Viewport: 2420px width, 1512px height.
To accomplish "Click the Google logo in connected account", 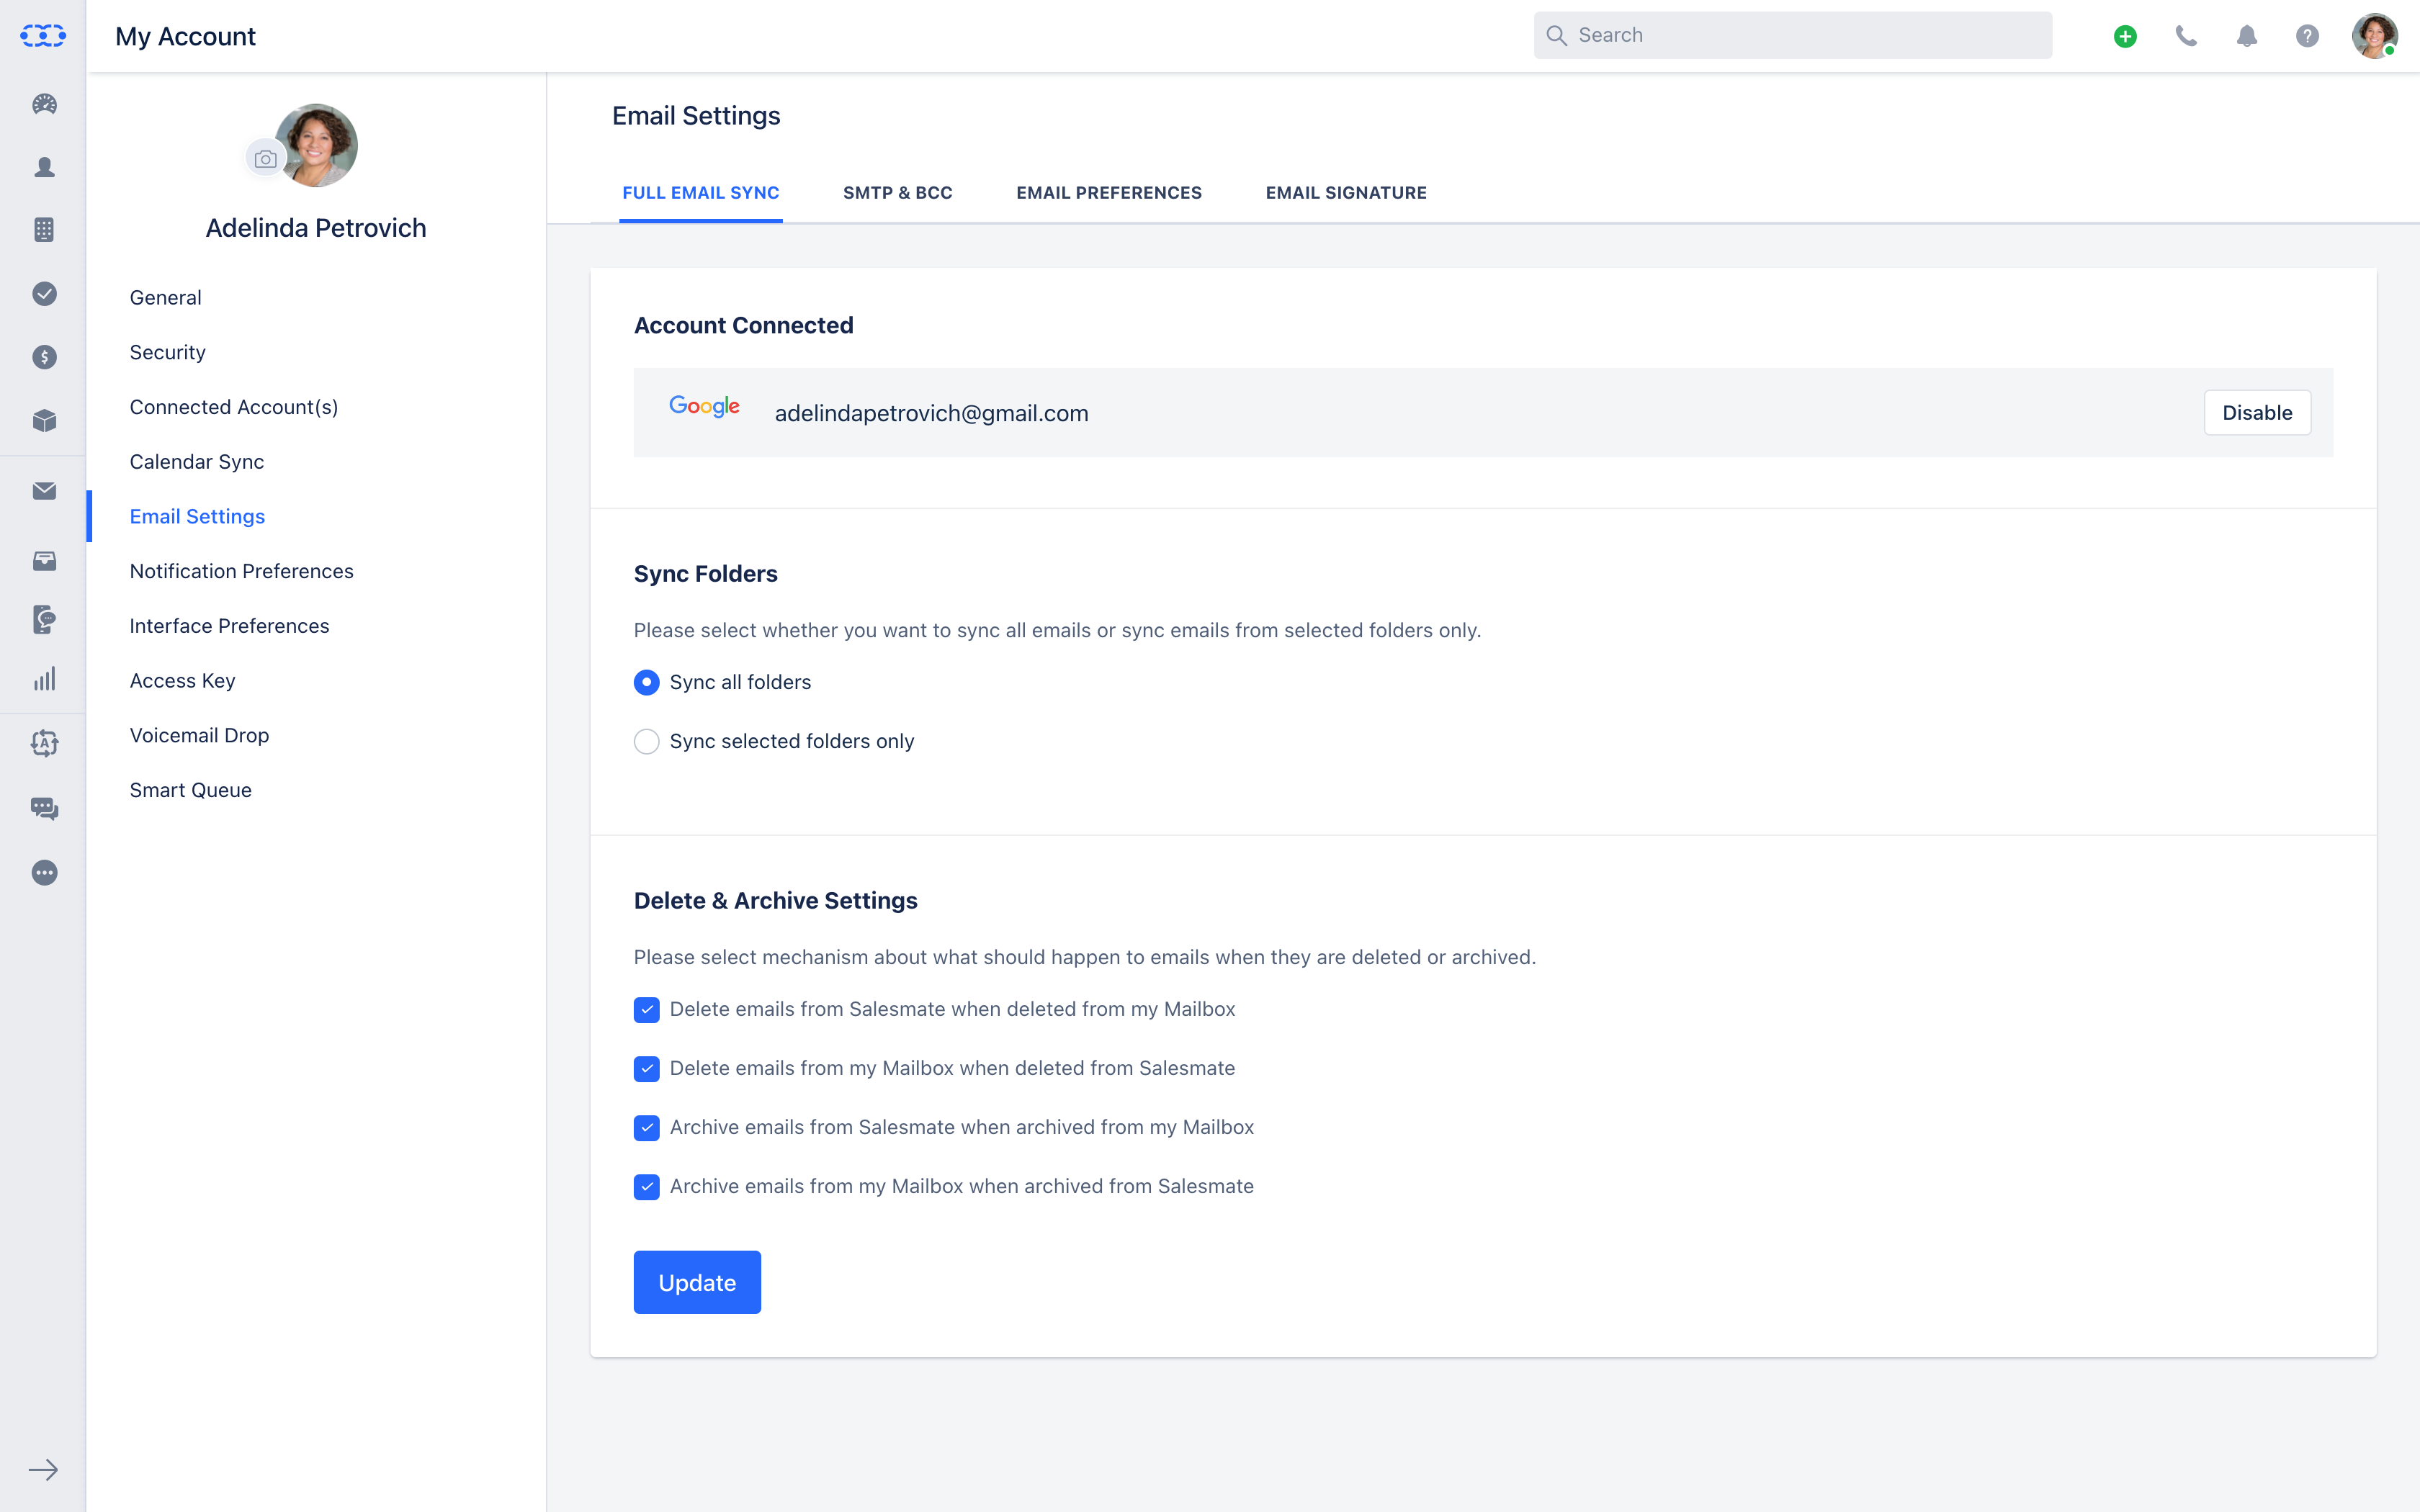I will (x=705, y=406).
